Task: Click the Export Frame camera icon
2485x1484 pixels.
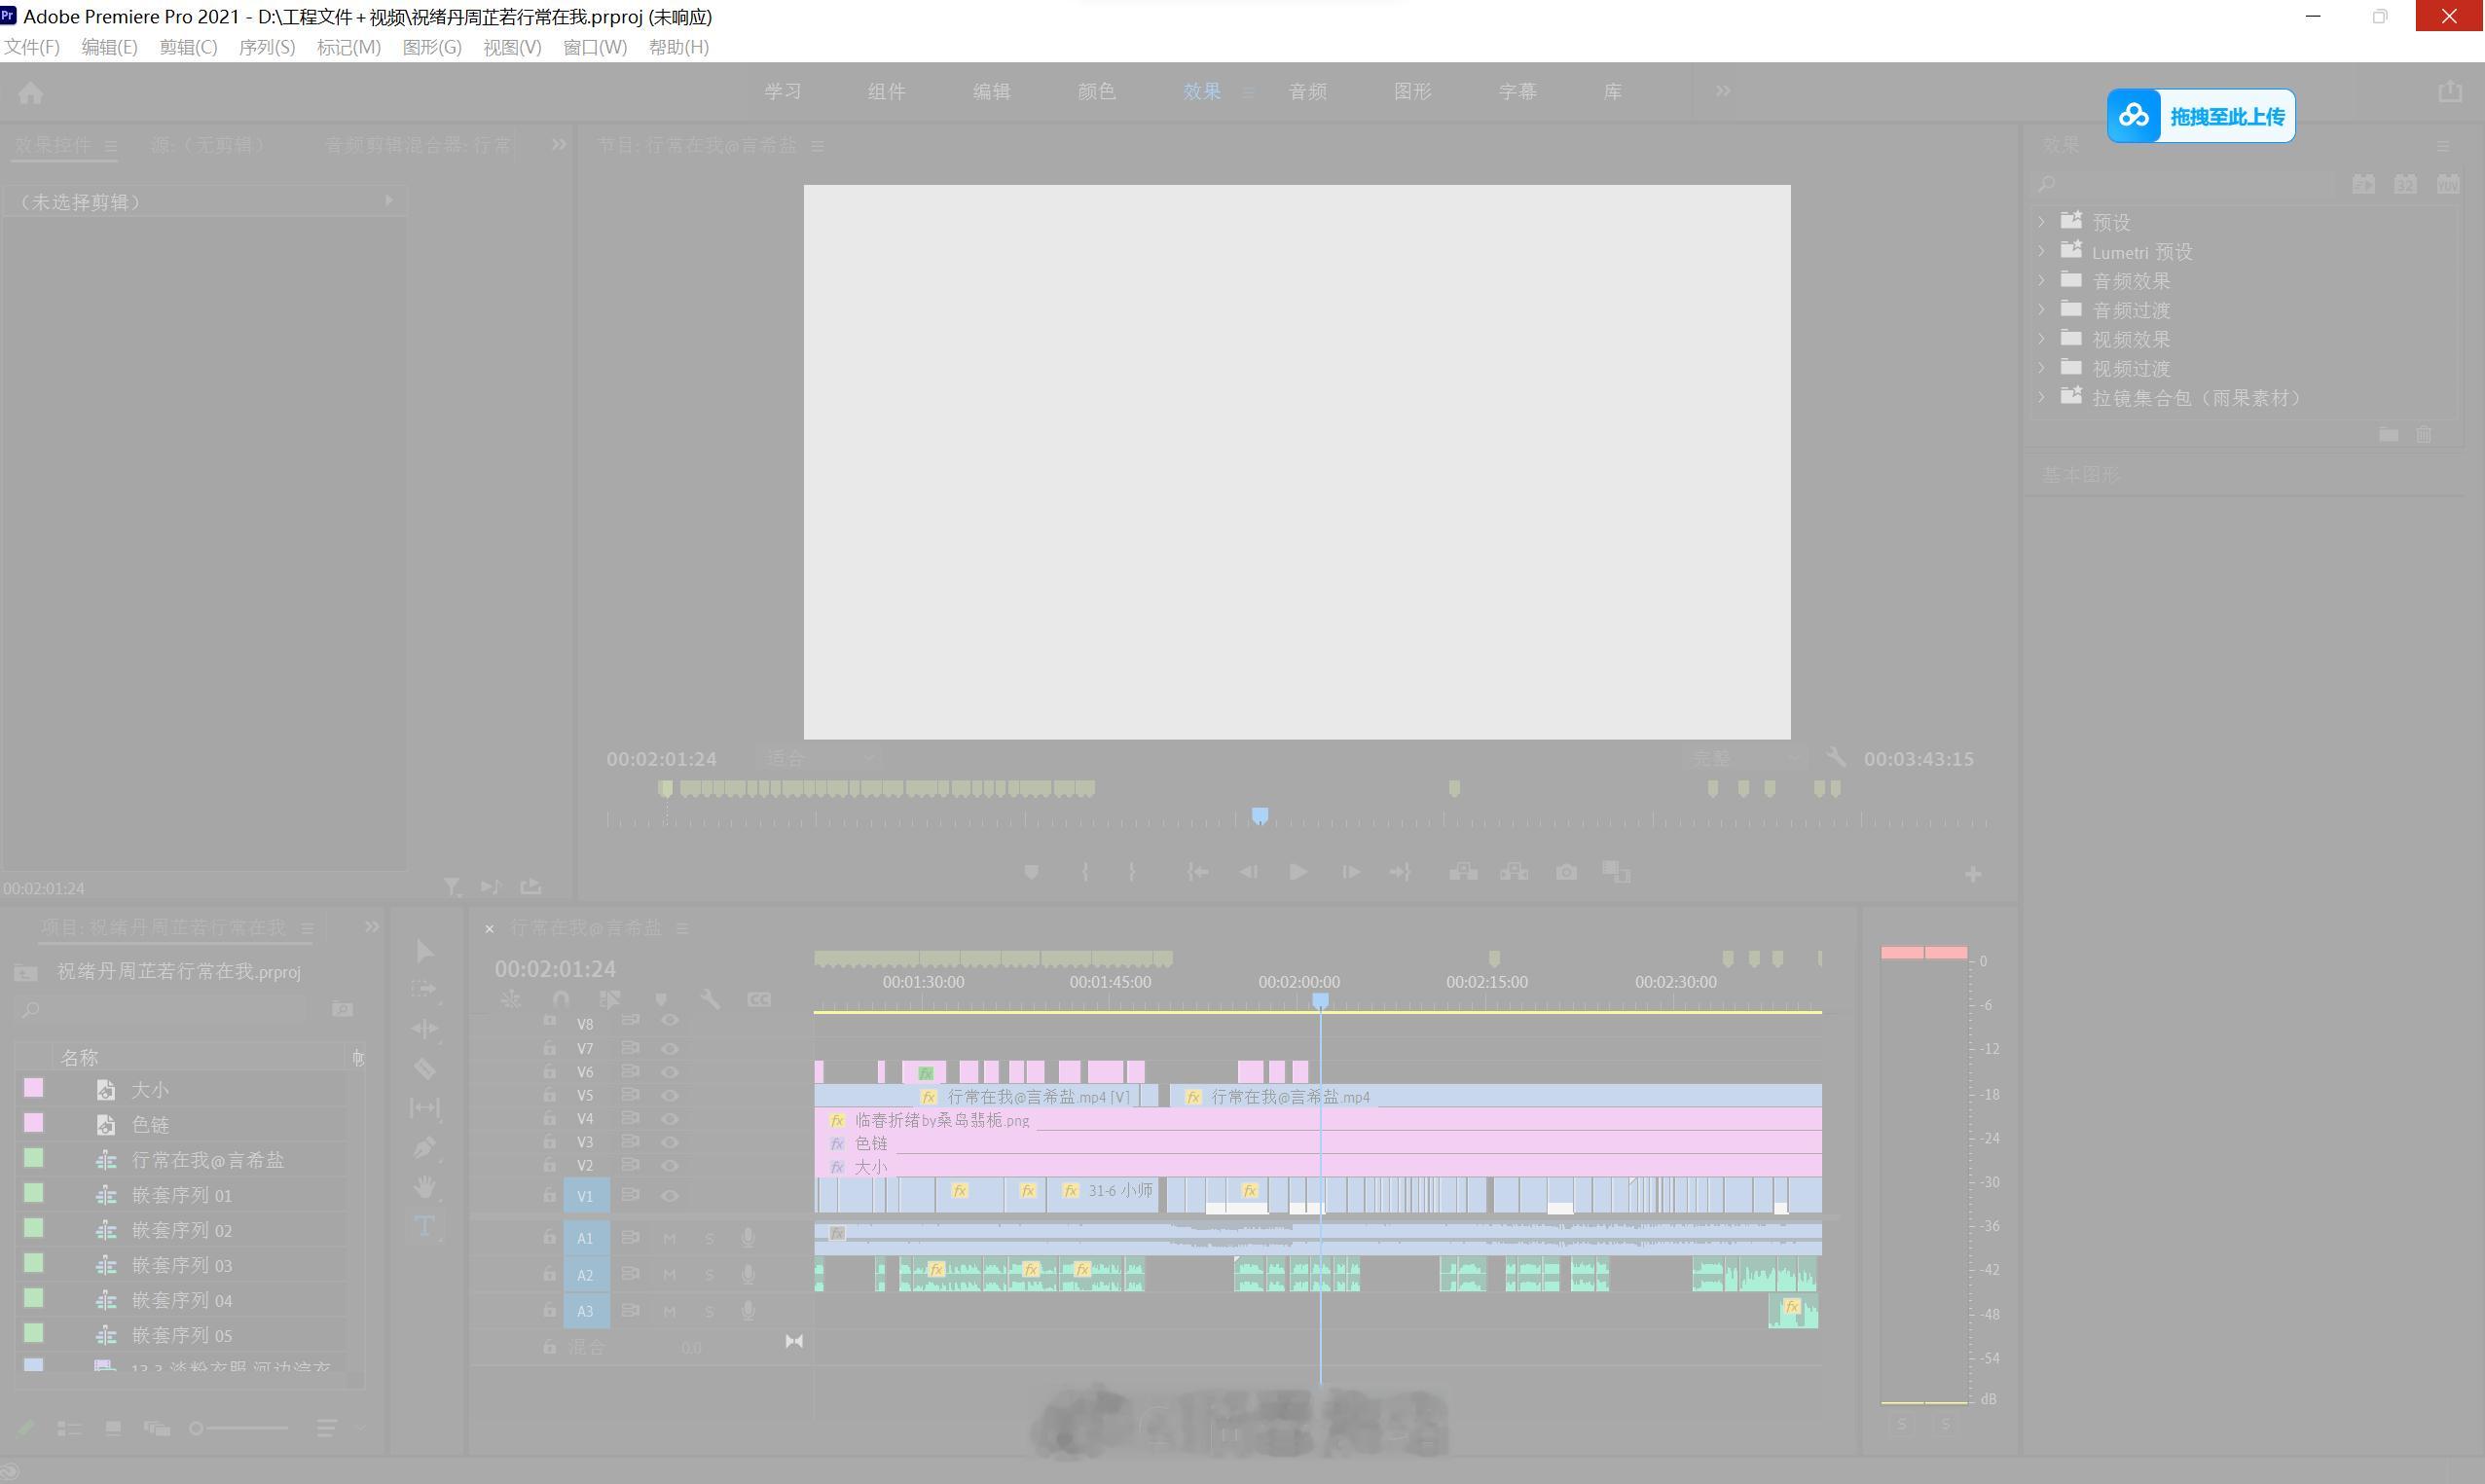Action: [x=1566, y=872]
